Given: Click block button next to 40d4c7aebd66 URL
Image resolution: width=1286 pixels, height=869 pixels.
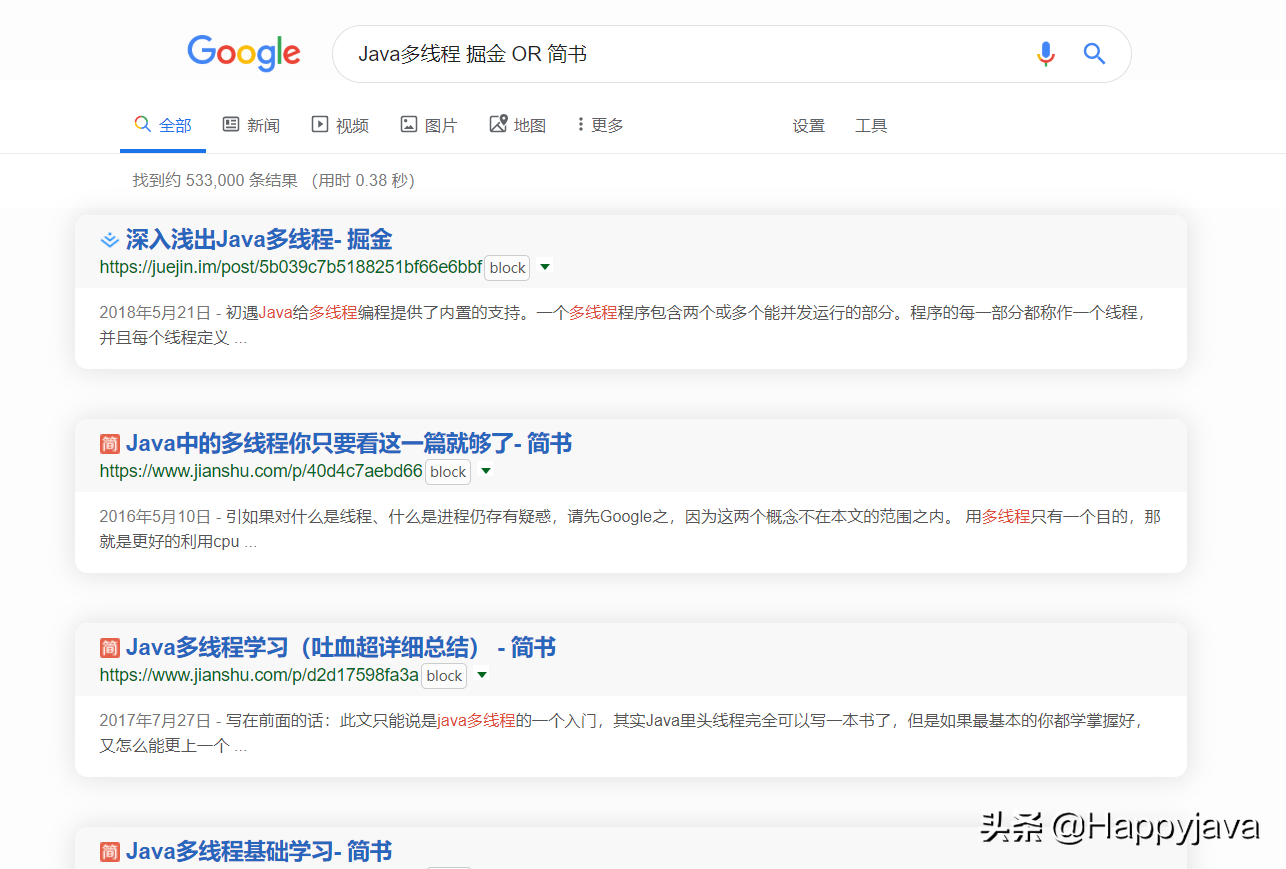Looking at the screenshot, I should click(x=448, y=472).
